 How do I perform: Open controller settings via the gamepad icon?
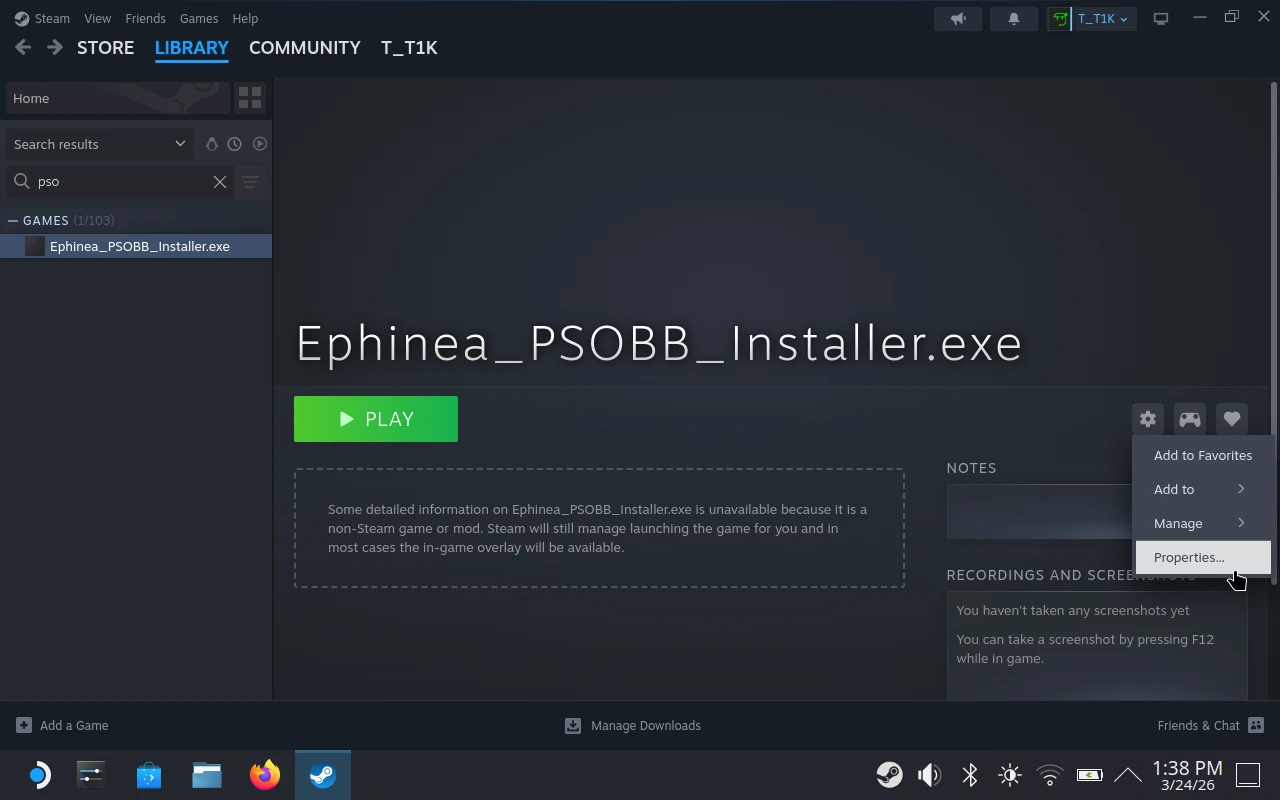coord(1189,419)
